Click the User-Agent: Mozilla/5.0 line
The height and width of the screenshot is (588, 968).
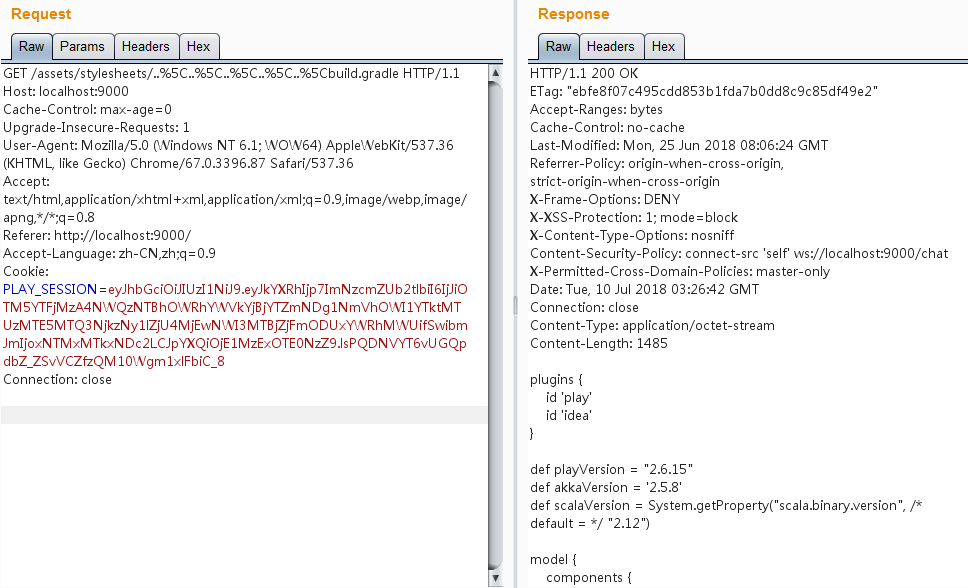tap(228, 145)
